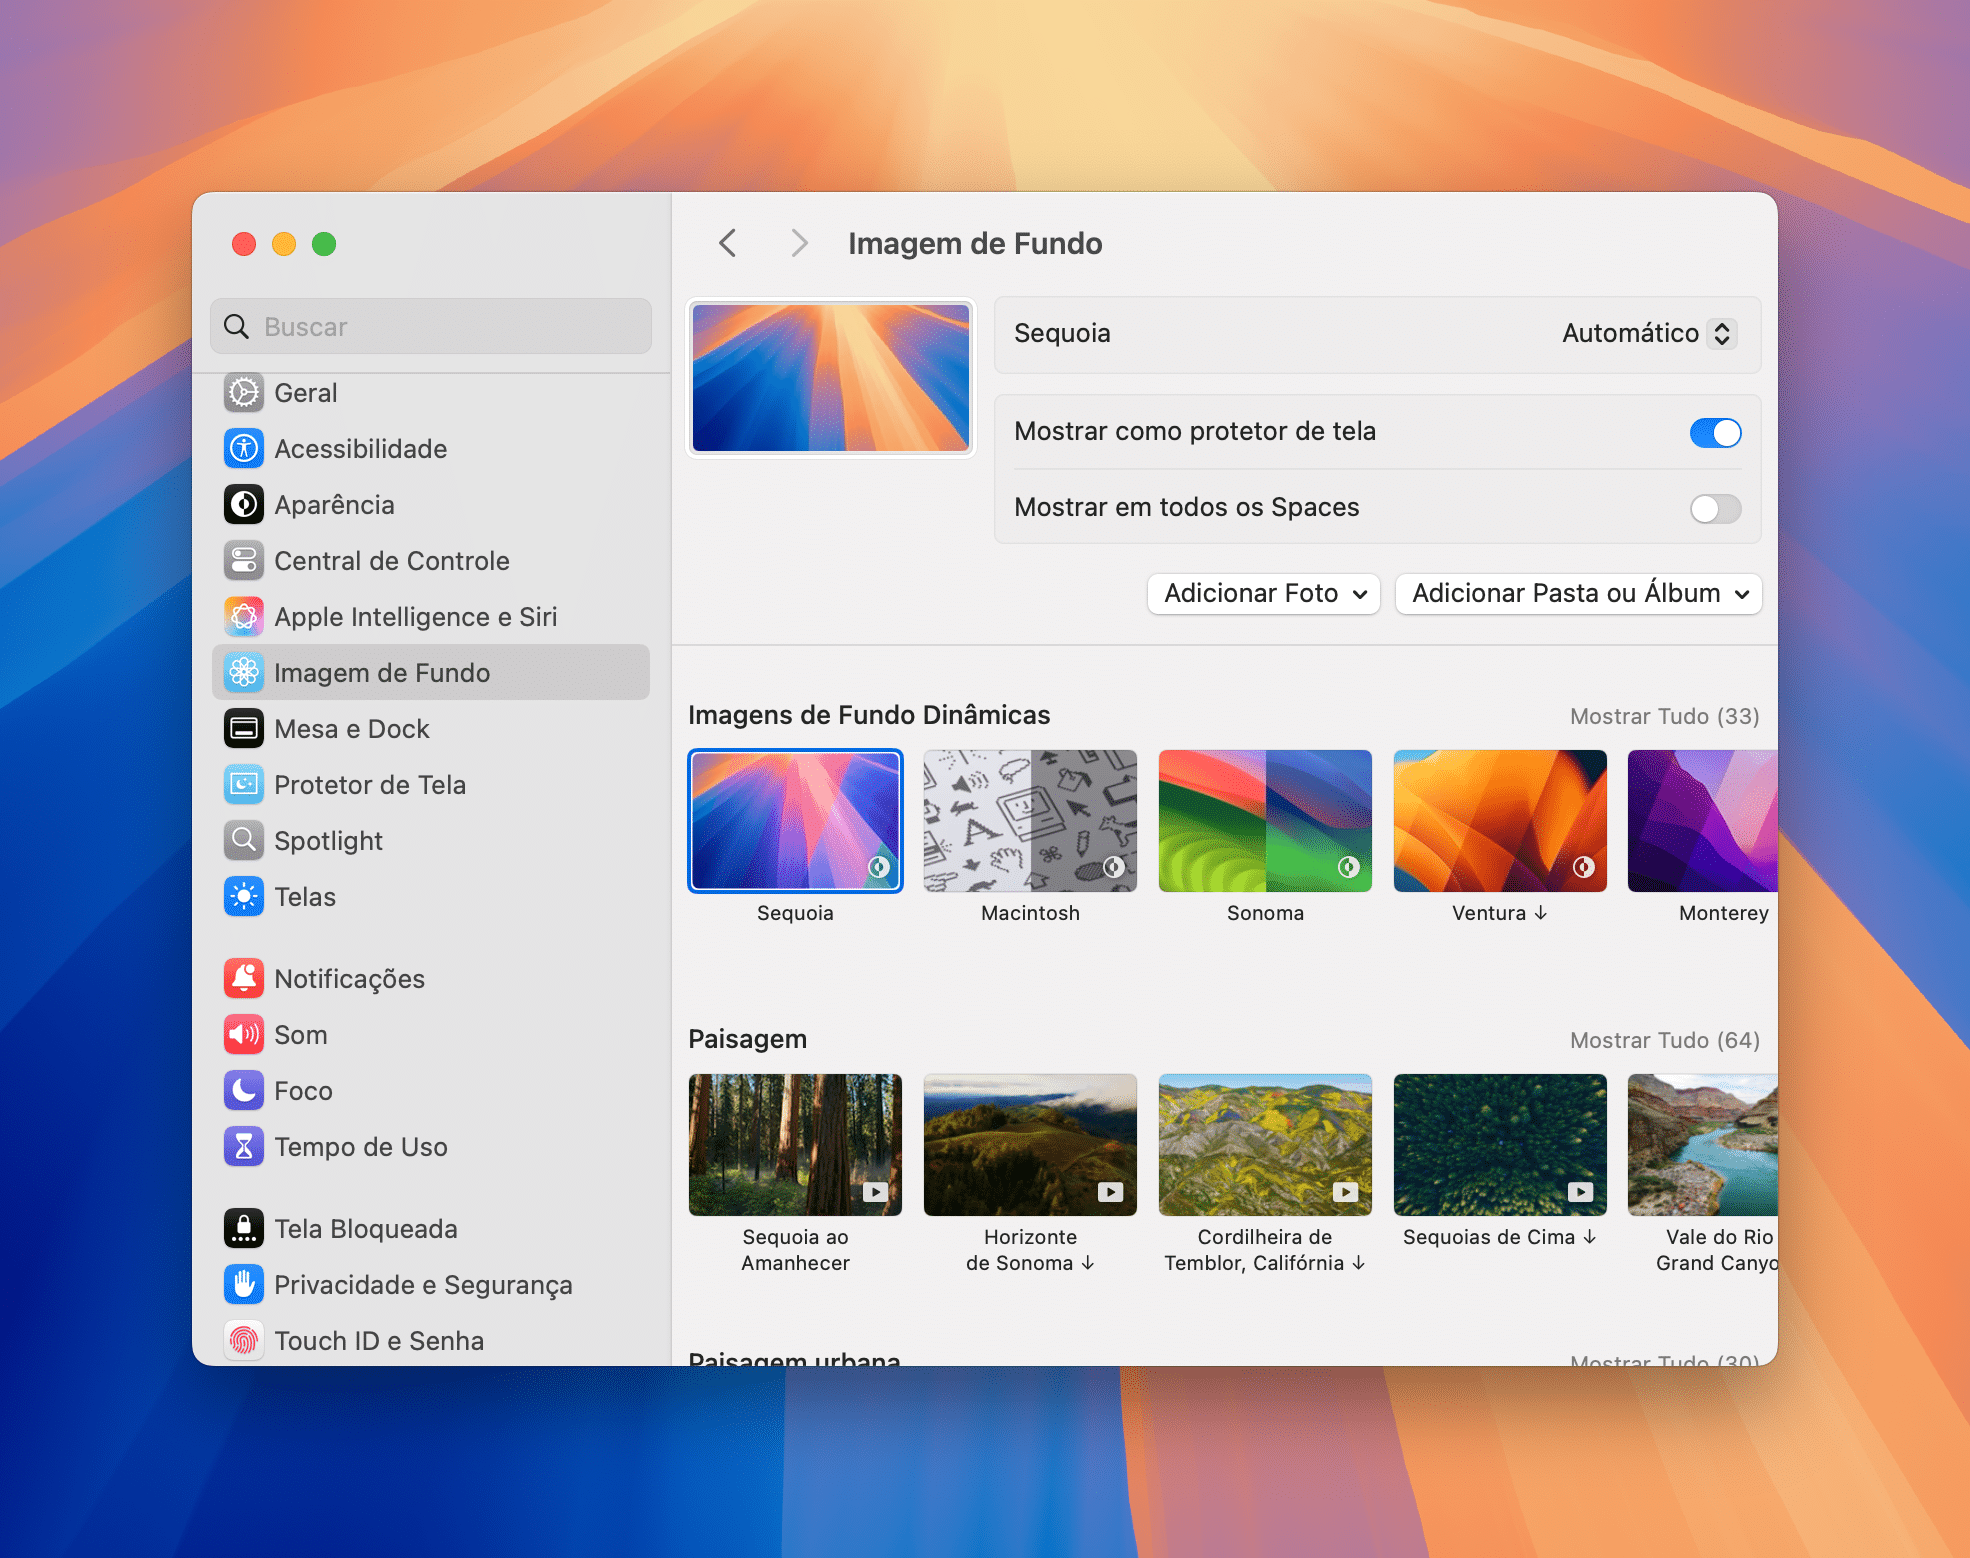Click download arrow next to Horizonte de Sonoma
The width and height of the screenshot is (1970, 1558).
click(x=1088, y=1263)
